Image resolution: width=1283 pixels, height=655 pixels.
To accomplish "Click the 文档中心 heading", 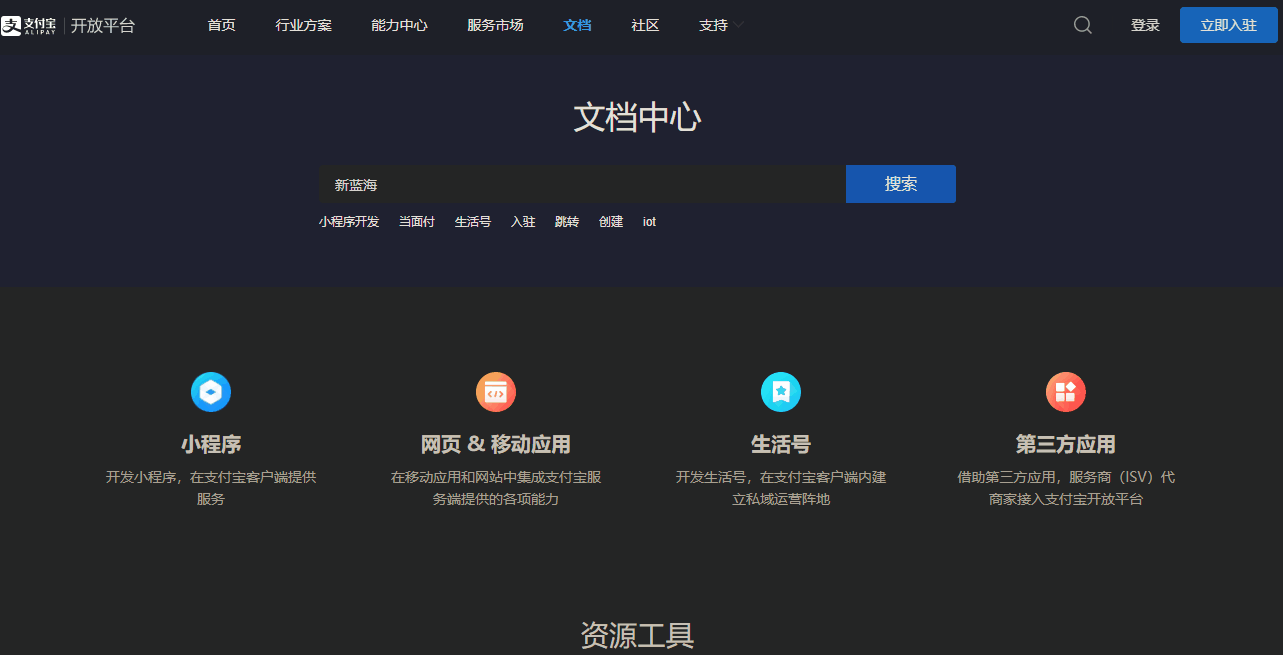I will (638, 117).
